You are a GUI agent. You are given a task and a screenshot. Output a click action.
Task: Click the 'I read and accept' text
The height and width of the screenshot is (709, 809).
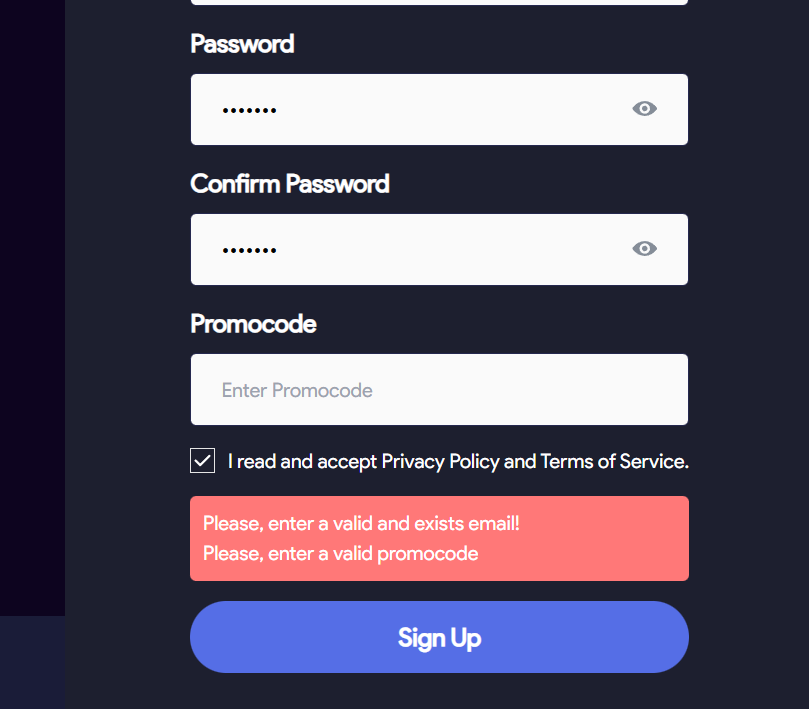coord(303,461)
